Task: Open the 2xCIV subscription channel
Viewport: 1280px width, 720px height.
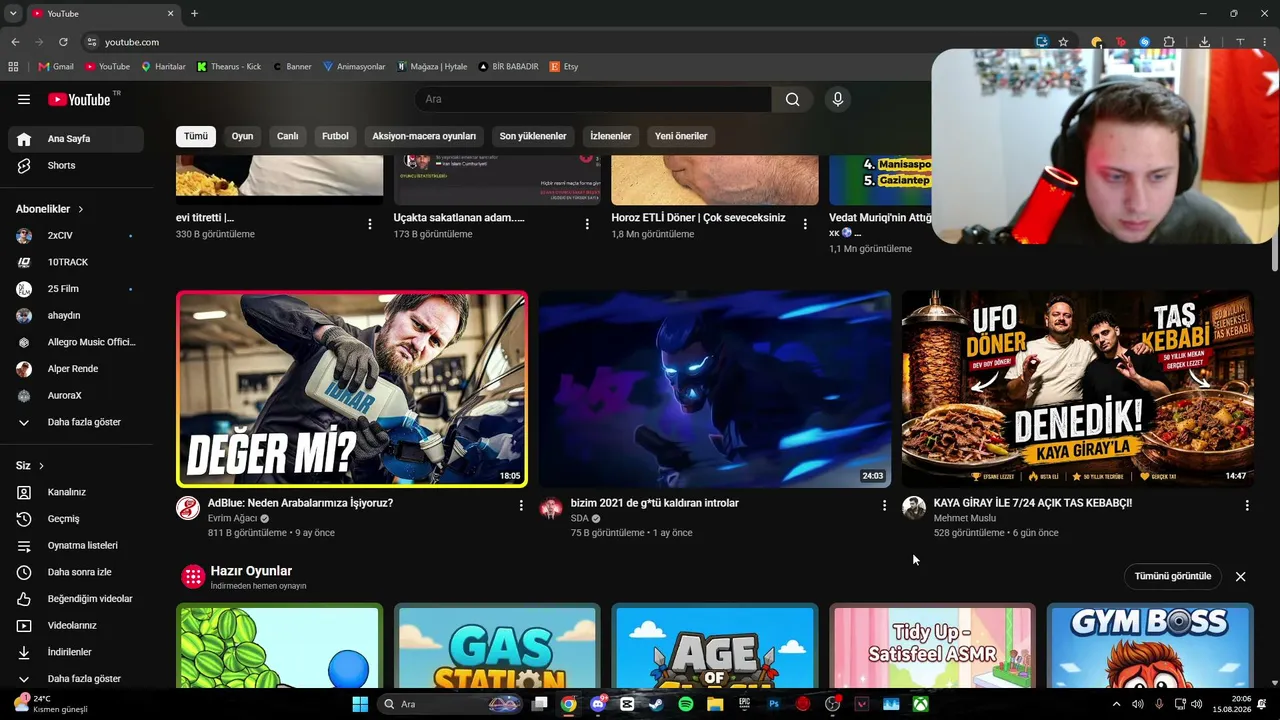Action: tap(76, 235)
